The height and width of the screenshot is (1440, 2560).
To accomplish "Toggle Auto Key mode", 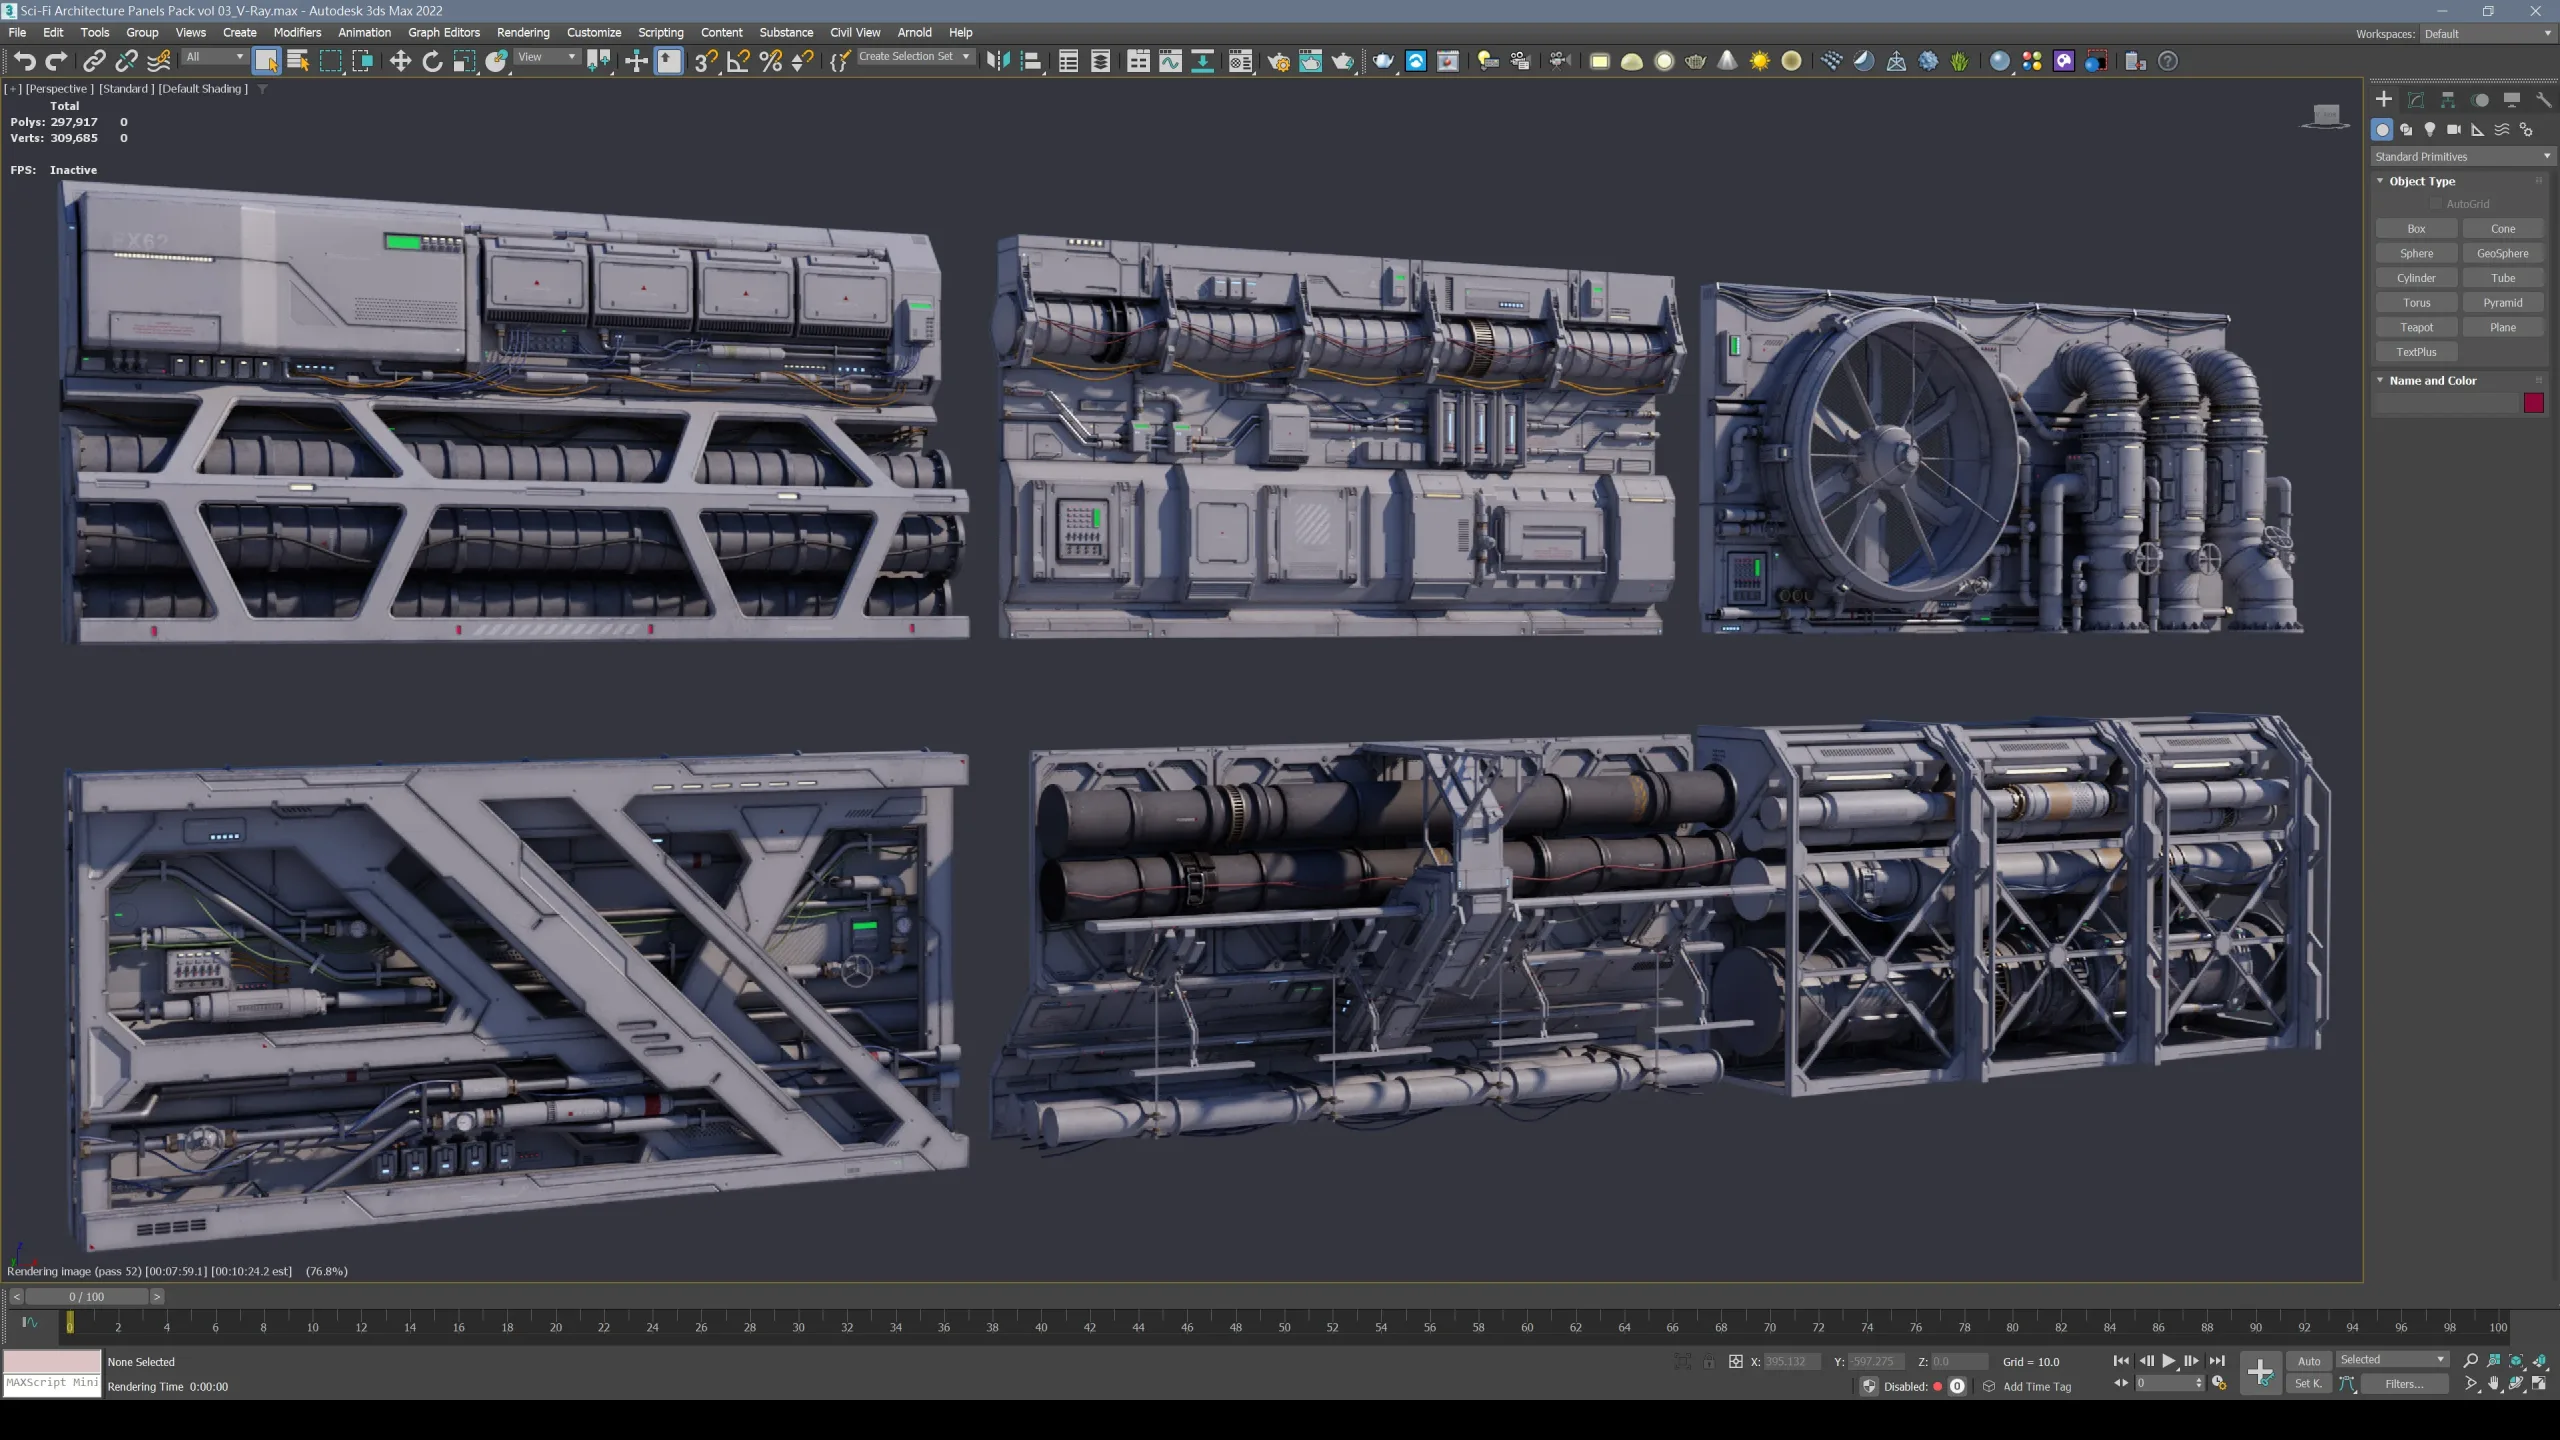I will click(2309, 1361).
